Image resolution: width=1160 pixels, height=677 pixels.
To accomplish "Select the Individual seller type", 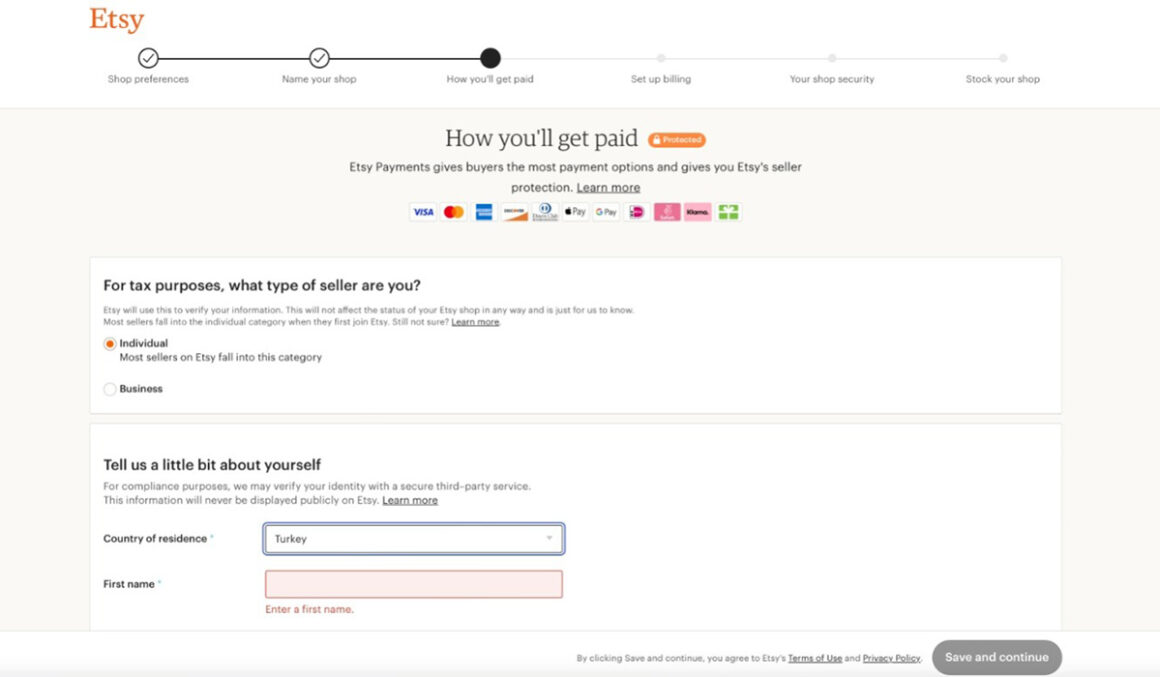I will [x=109, y=343].
